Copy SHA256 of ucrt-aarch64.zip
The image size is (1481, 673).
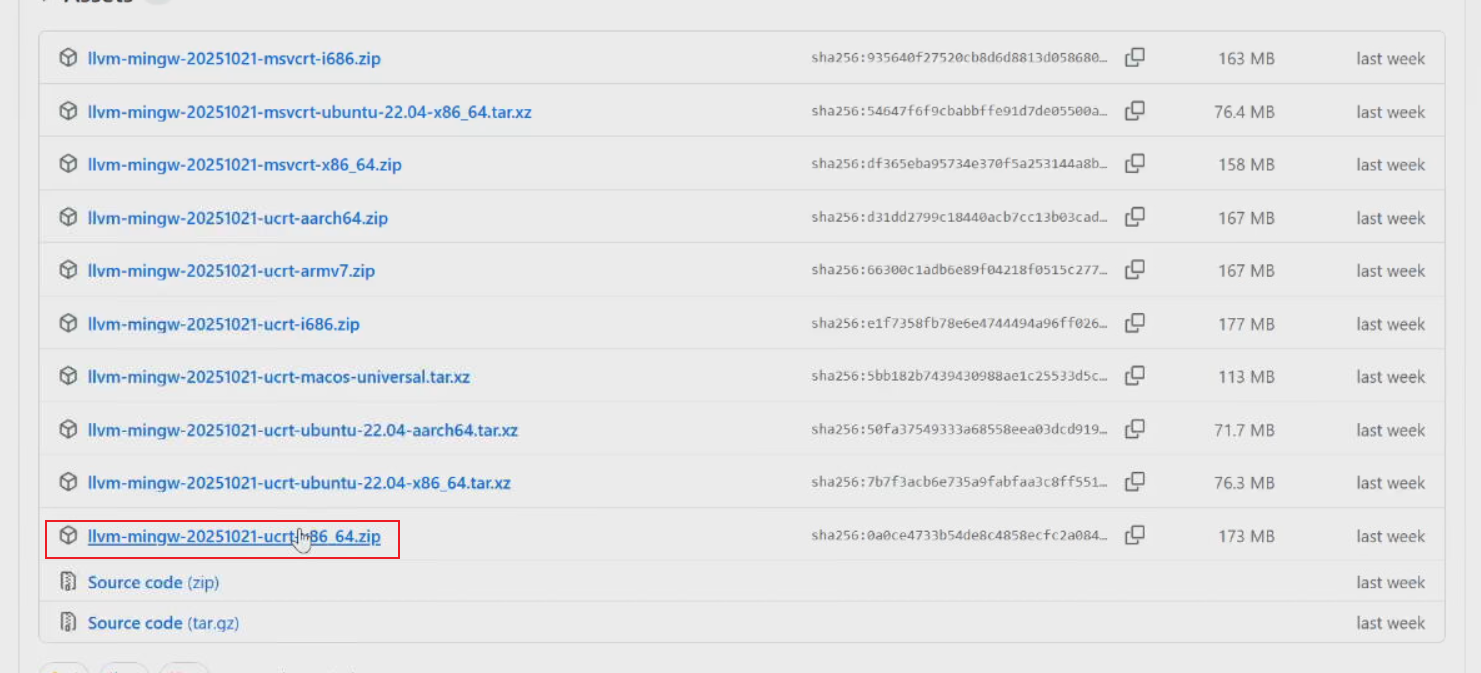(1134, 217)
